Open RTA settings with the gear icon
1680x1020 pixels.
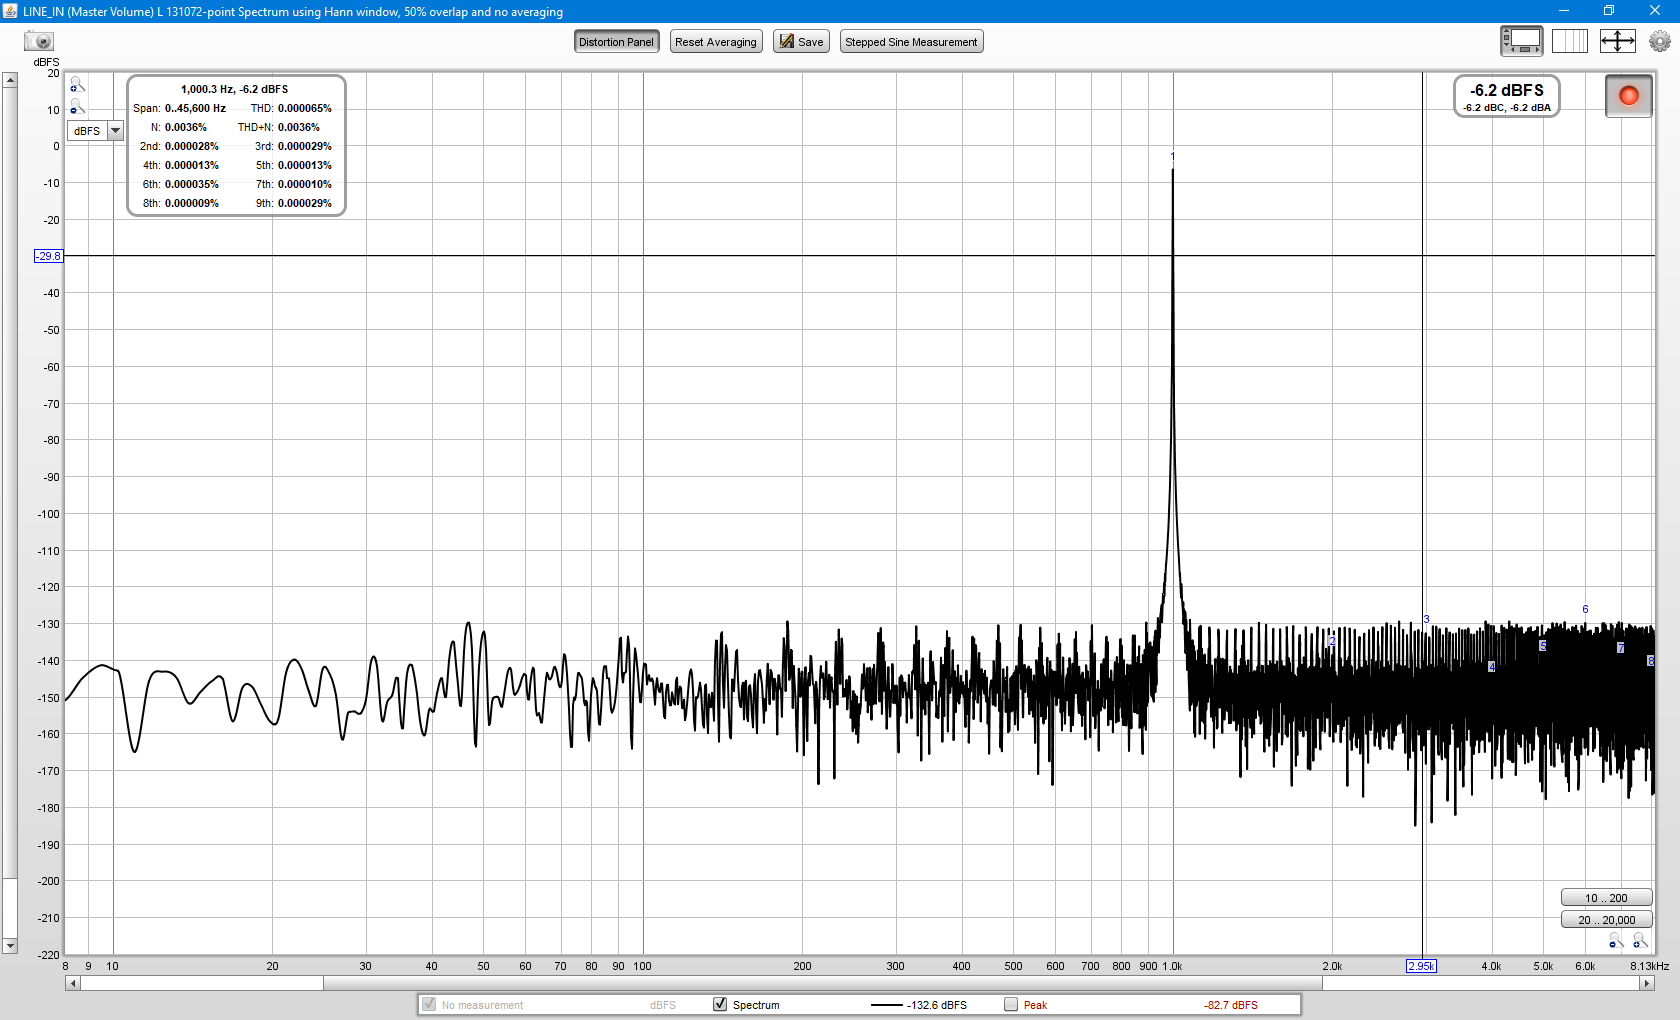(1659, 41)
